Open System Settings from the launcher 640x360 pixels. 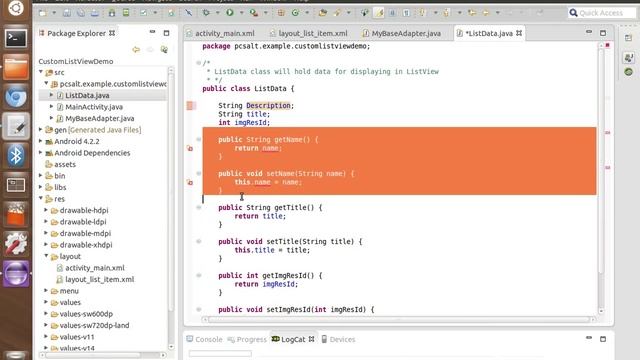(16, 244)
